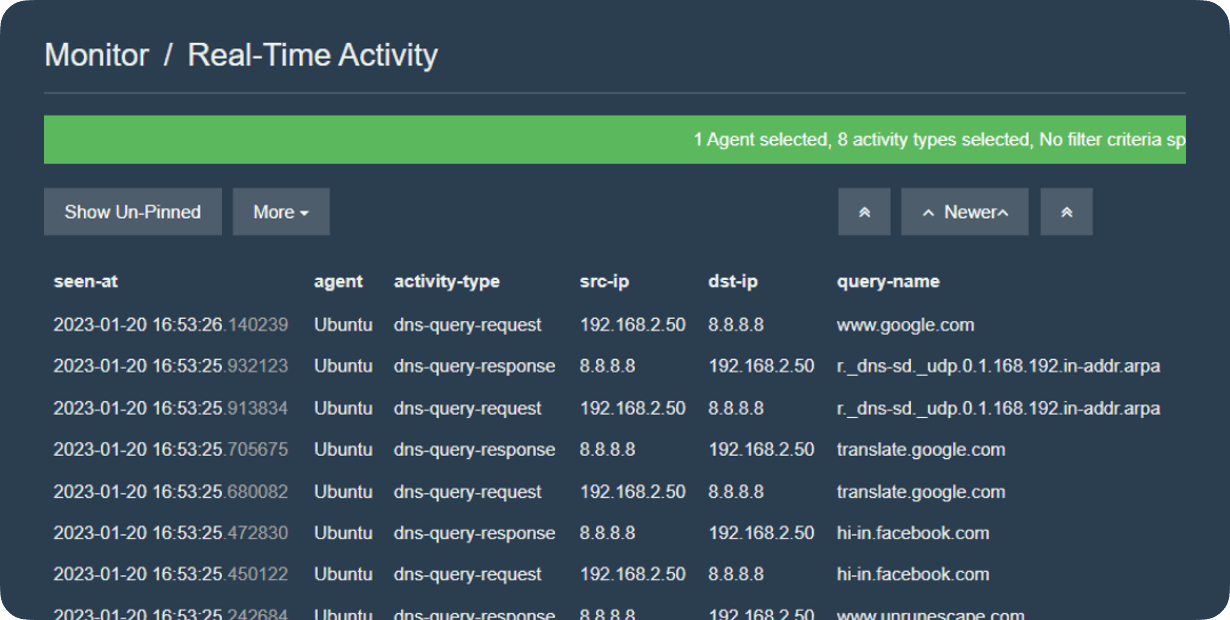Click www.google.com in query-name column

[x=906, y=325]
